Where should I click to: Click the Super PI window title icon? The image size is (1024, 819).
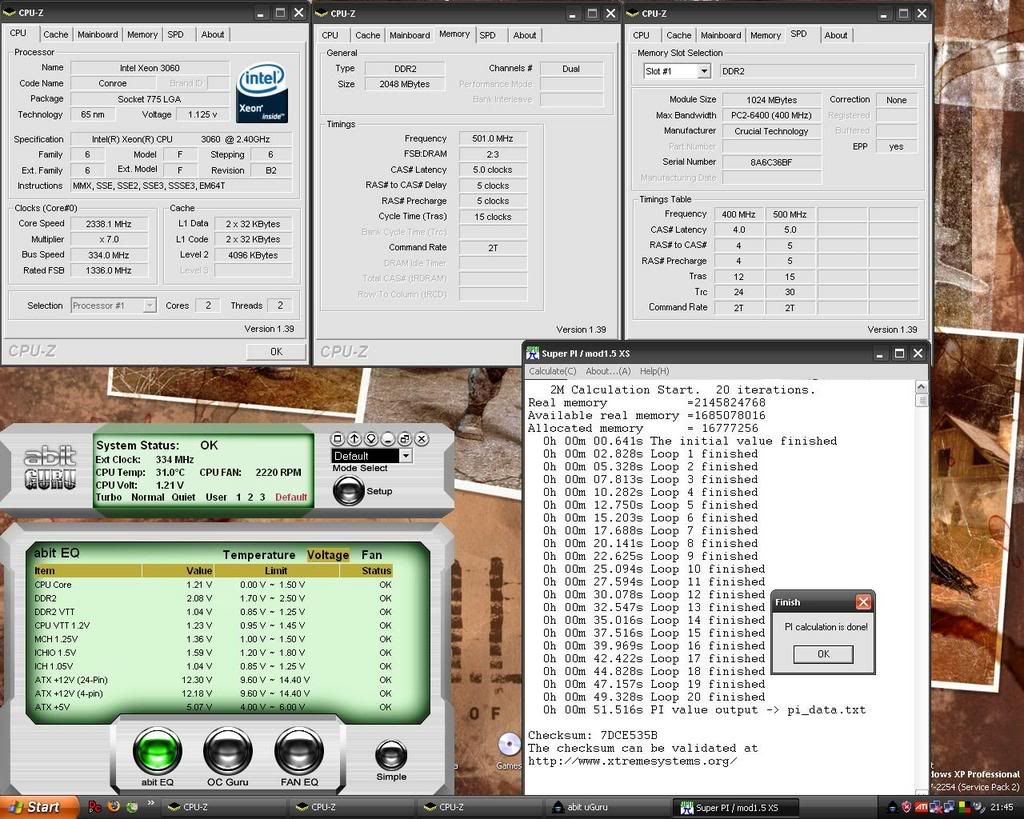coord(533,353)
